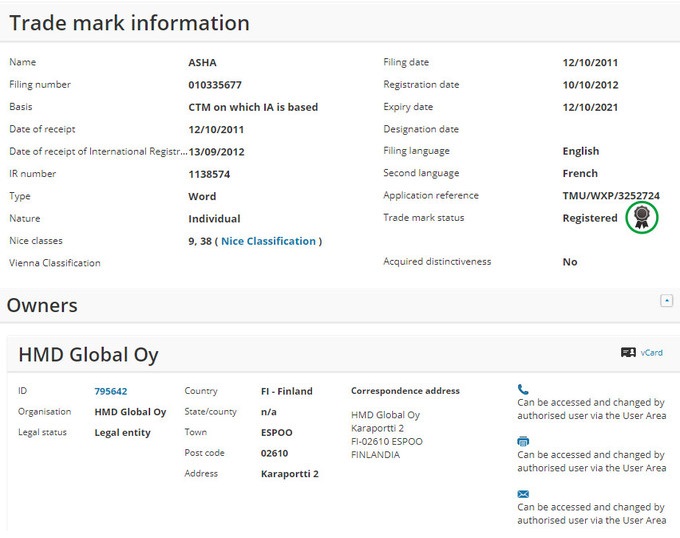This screenshot has width=680, height=538.
Task: Download the vCard link for HMD Global Oy
Action: click(x=651, y=352)
